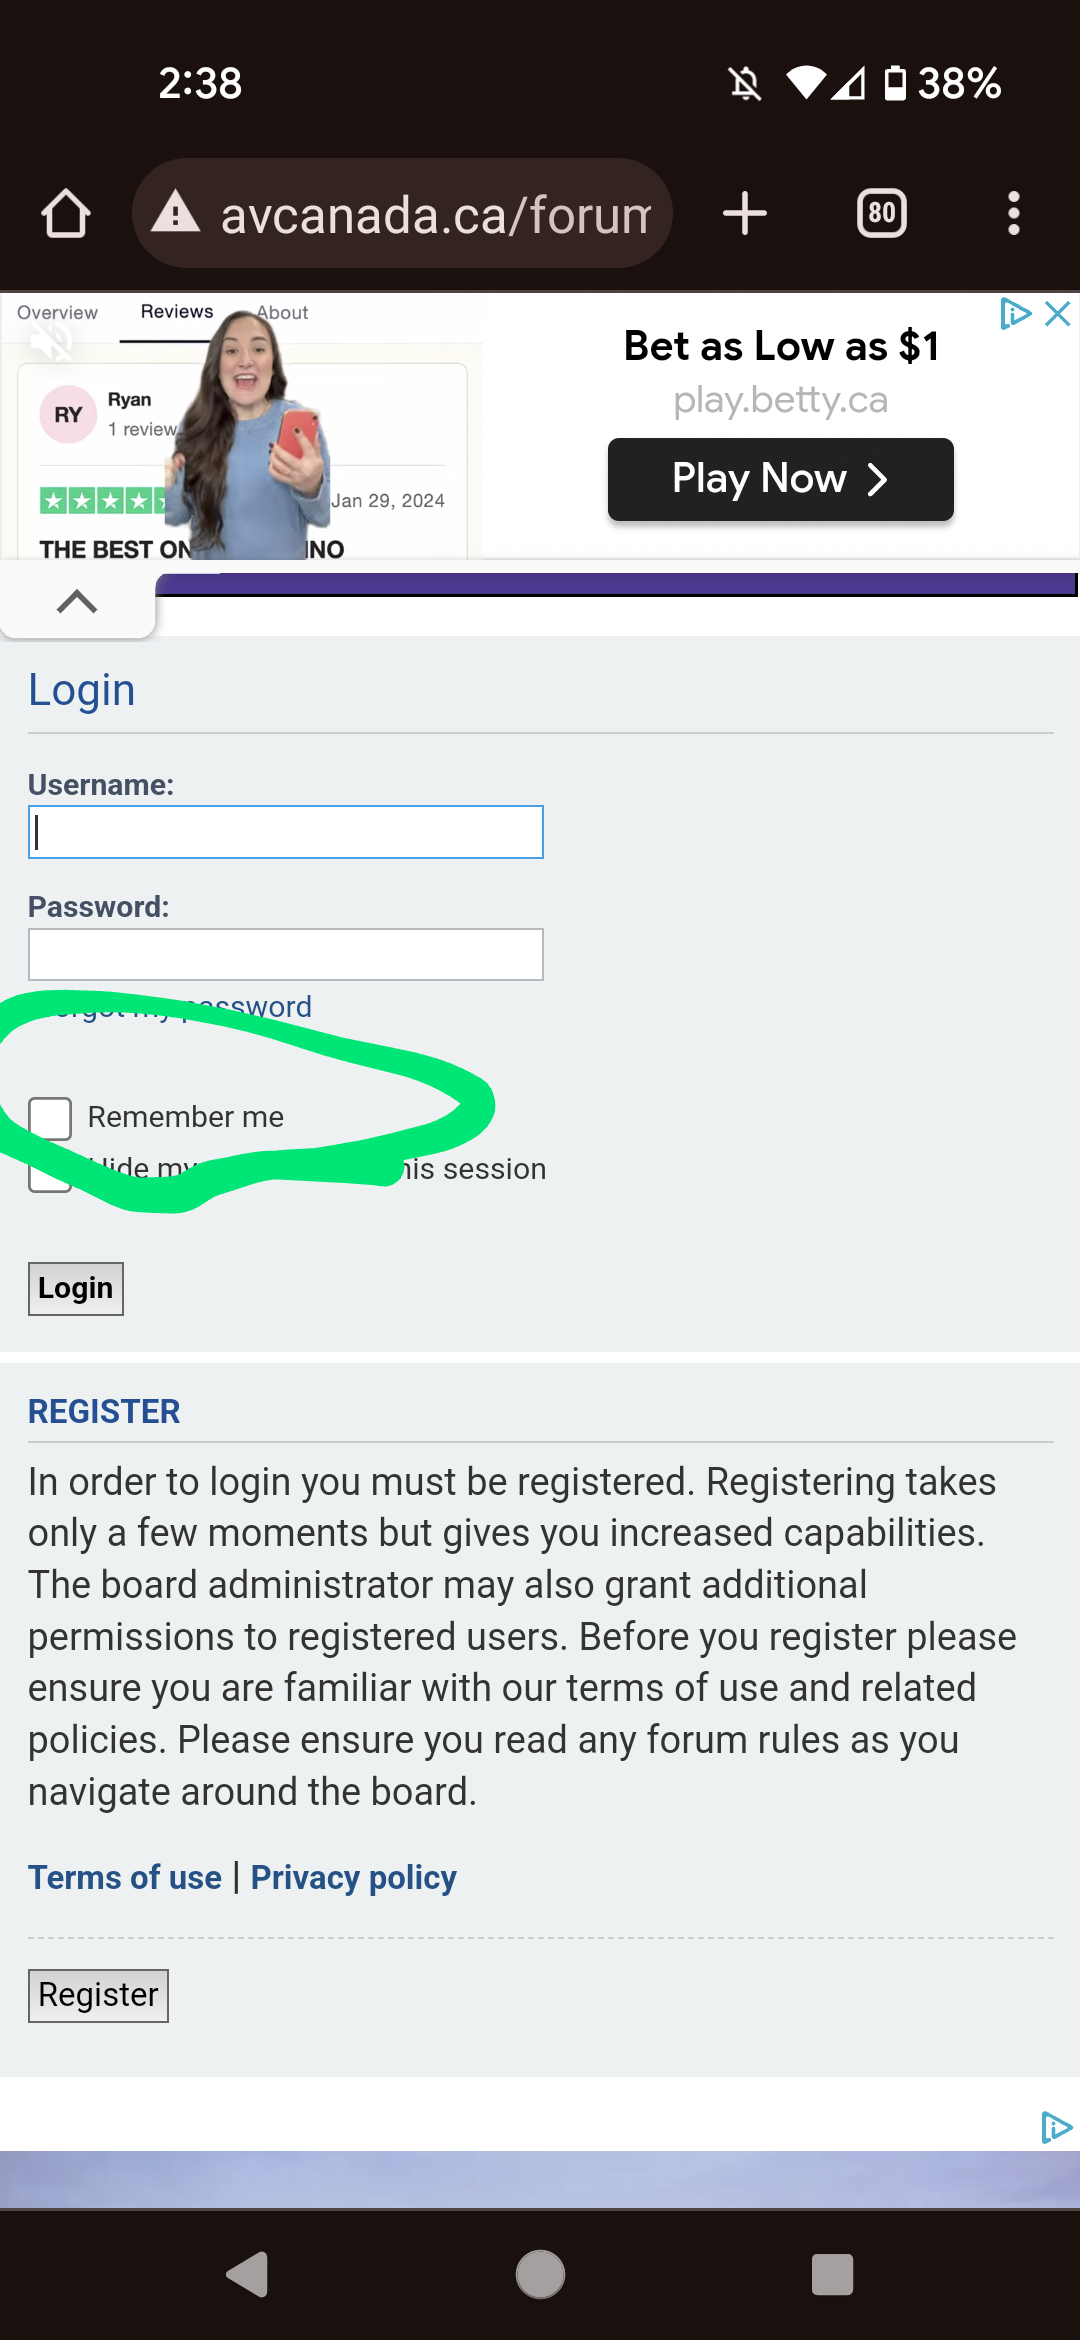This screenshot has width=1080, height=2340.
Task: Open a new browser tab
Action: pyautogui.click(x=744, y=214)
